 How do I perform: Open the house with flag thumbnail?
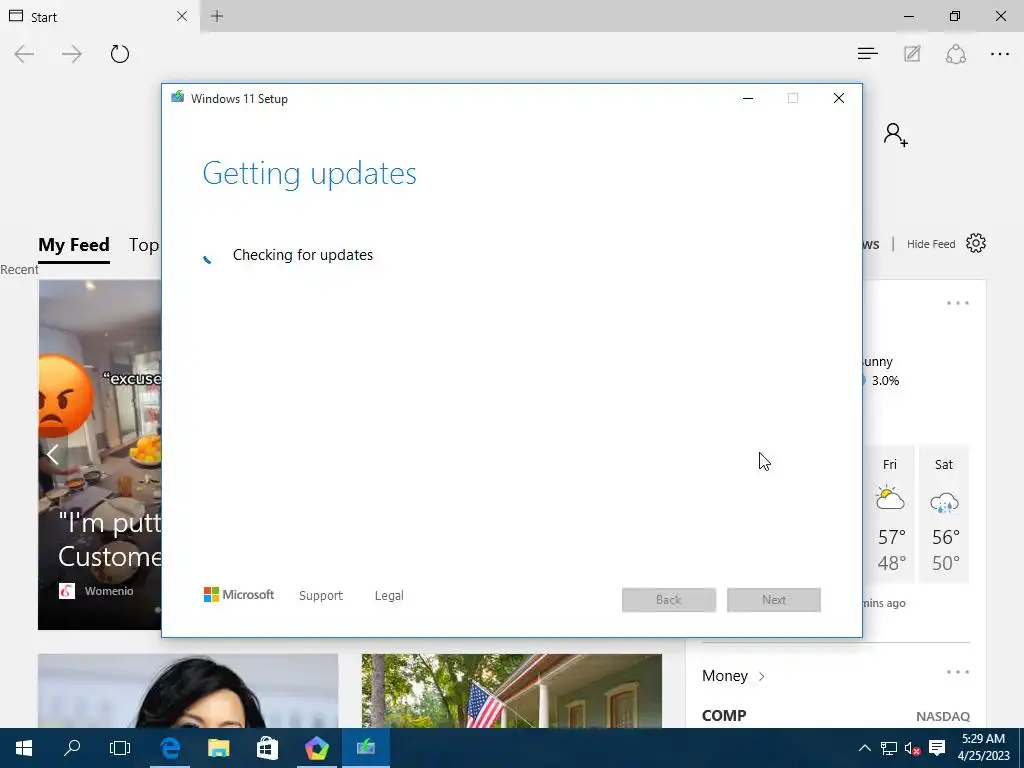click(x=511, y=691)
